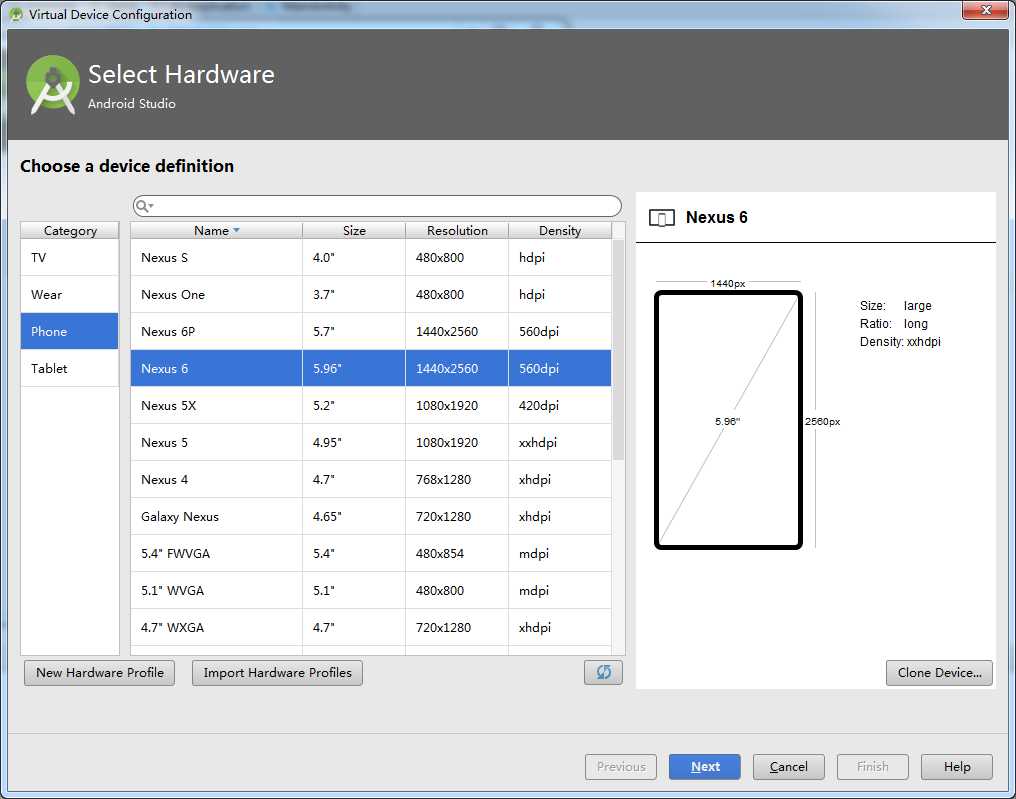This screenshot has height=799, width=1016.
Task: Click the device icon beside the Nexus 6 title
Action: point(662,218)
